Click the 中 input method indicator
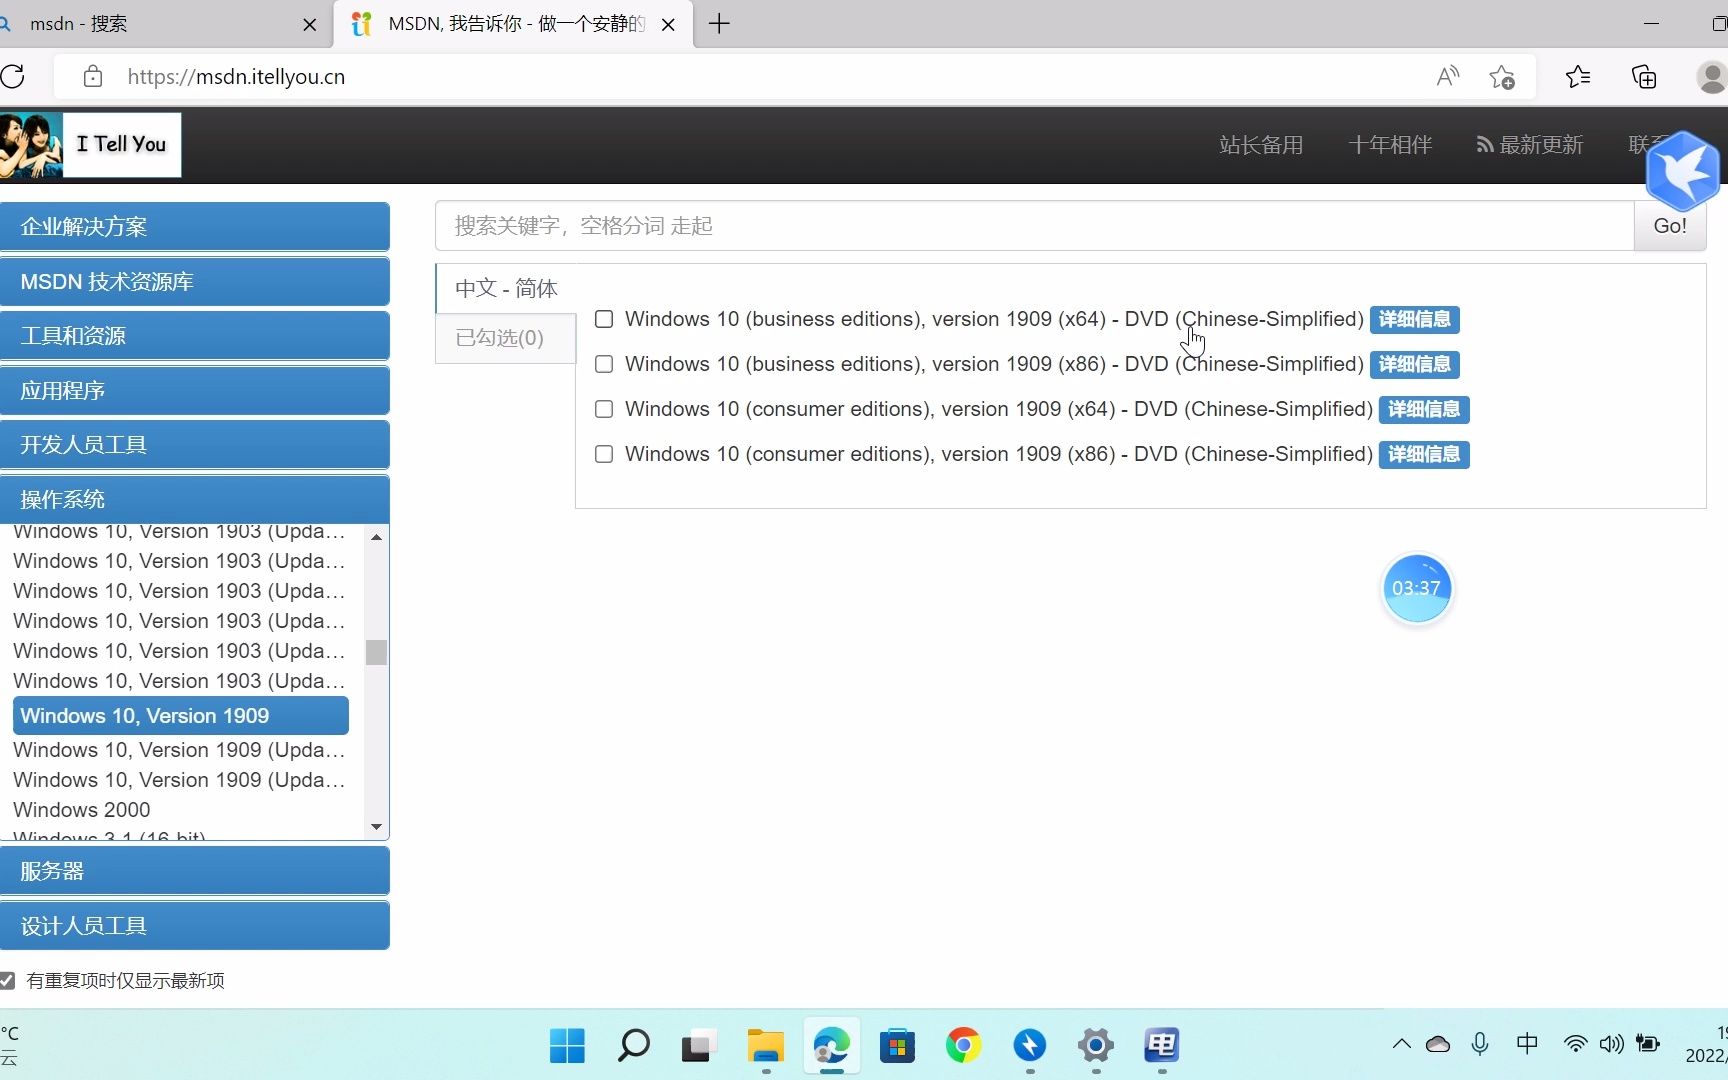Image resolution: width=1728 pixels, height=1080 pixels. [1527, 1044]
